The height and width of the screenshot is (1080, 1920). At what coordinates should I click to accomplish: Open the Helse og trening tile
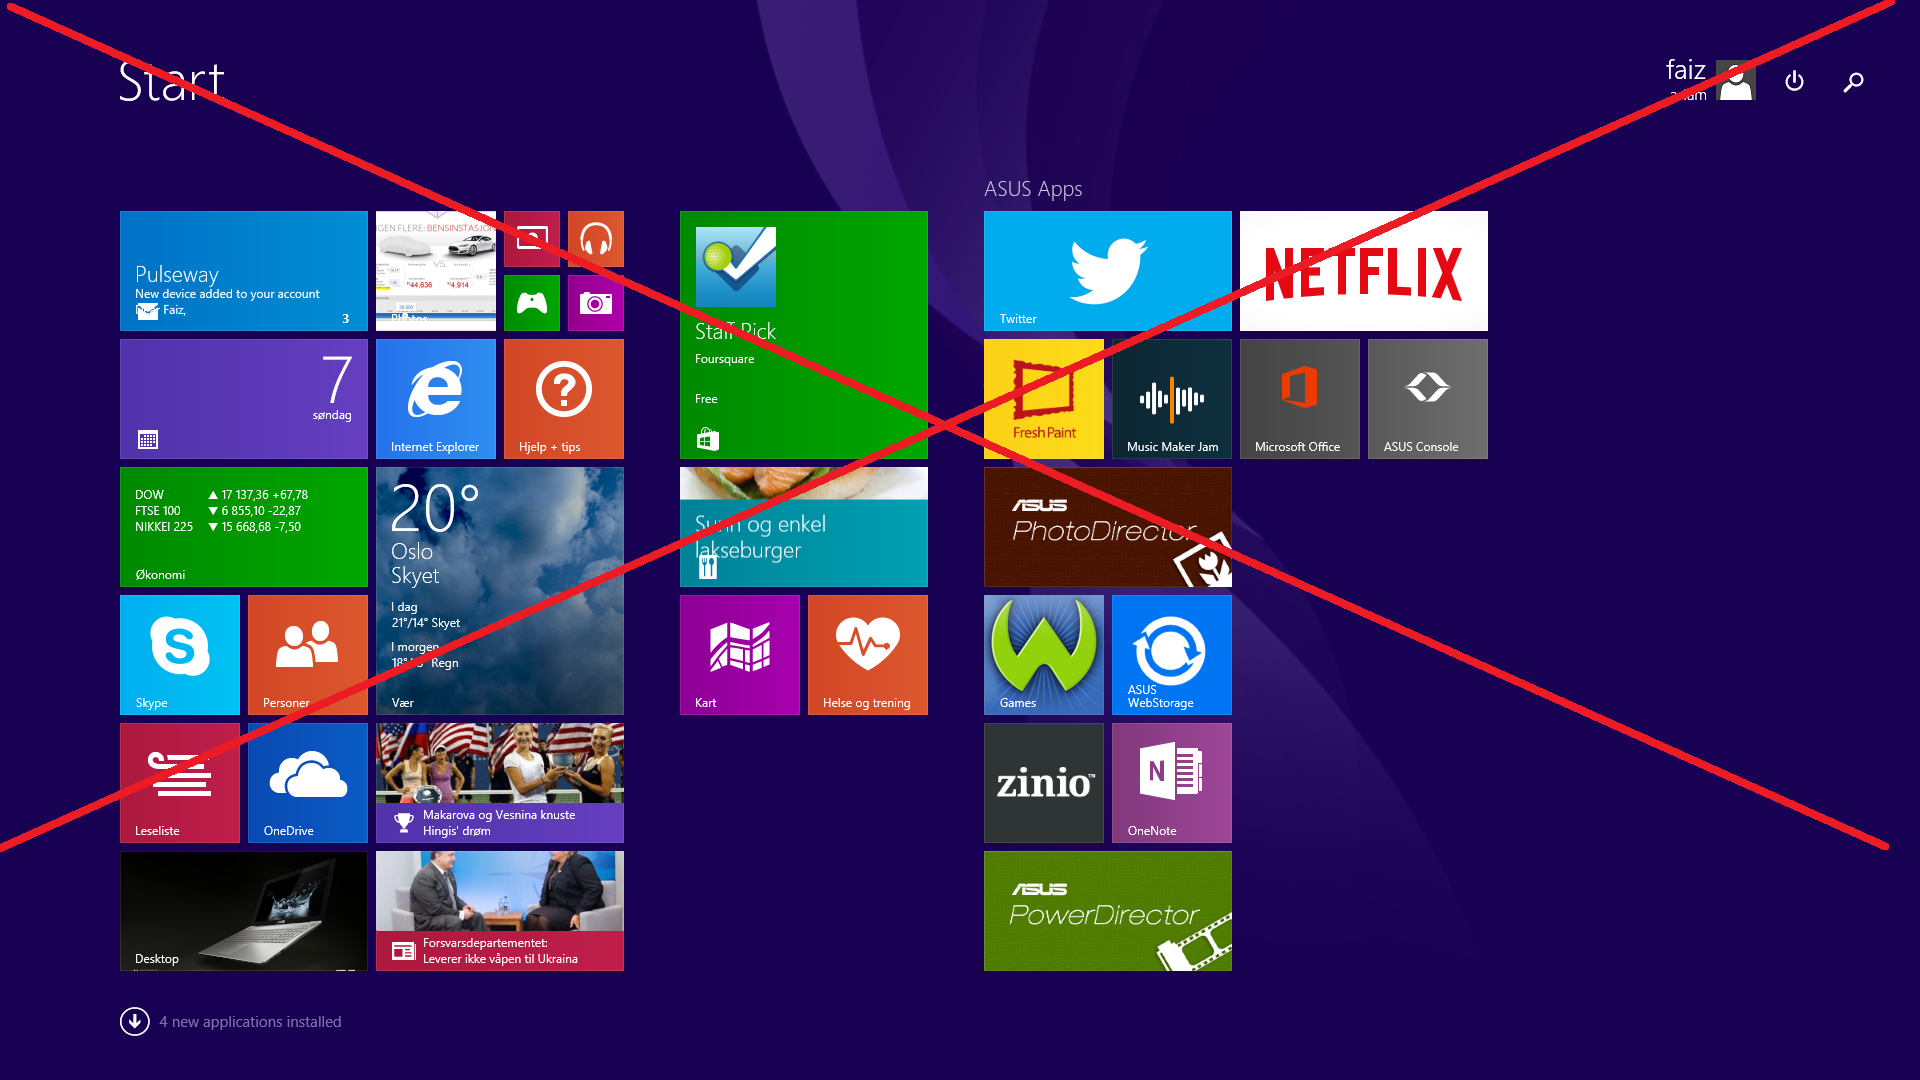pos(868,655)
